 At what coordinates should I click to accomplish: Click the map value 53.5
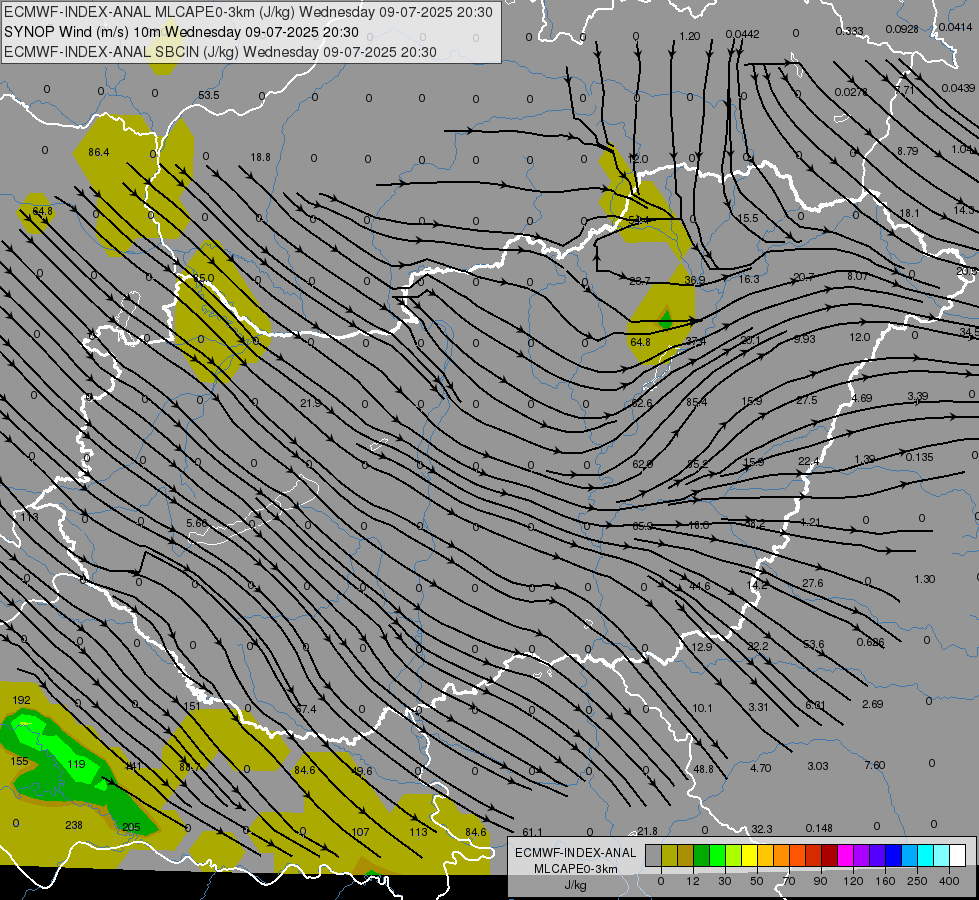coord(209,95)
